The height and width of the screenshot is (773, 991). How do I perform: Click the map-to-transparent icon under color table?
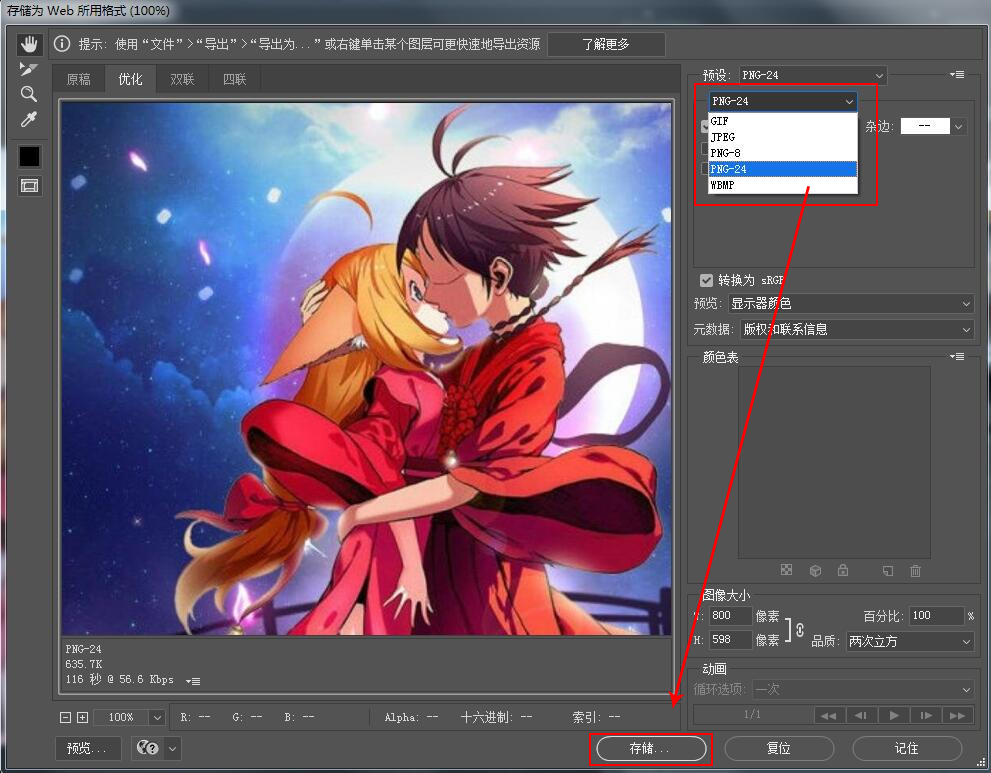coord(786,570)
